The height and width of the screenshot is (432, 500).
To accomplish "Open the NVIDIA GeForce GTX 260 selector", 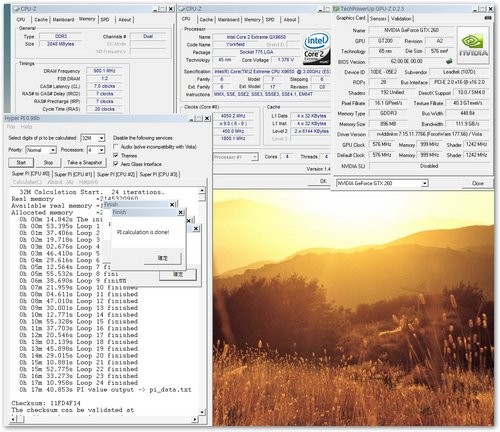I will pyautogui.click(x=382, y=183).
